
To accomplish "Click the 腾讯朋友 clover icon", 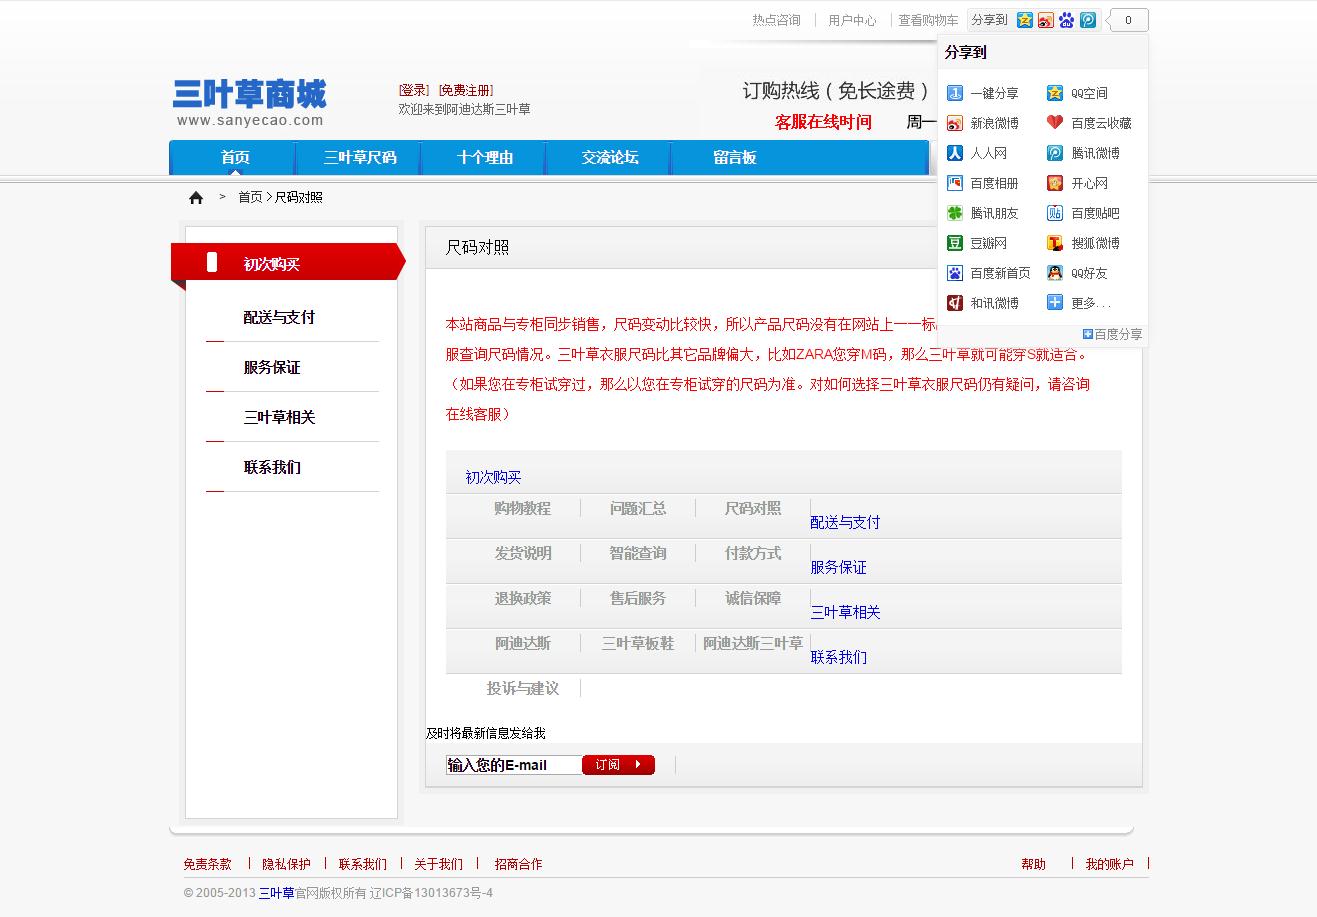I will [x=955, y=213].
